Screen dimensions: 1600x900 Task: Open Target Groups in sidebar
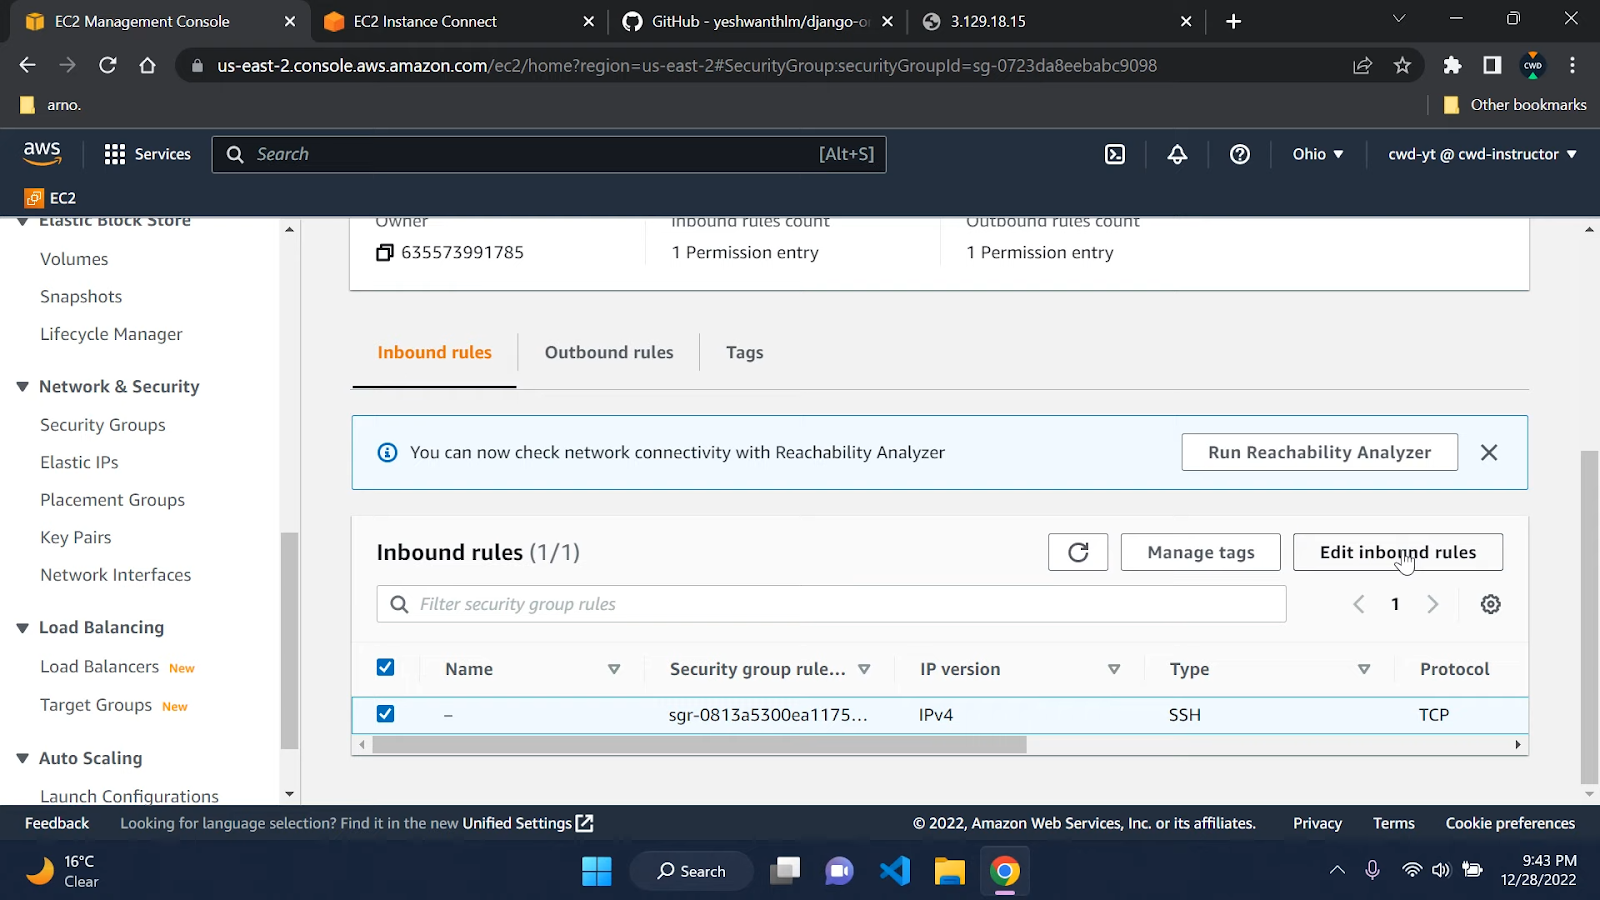pyautogui.click(x=96, y=705)
